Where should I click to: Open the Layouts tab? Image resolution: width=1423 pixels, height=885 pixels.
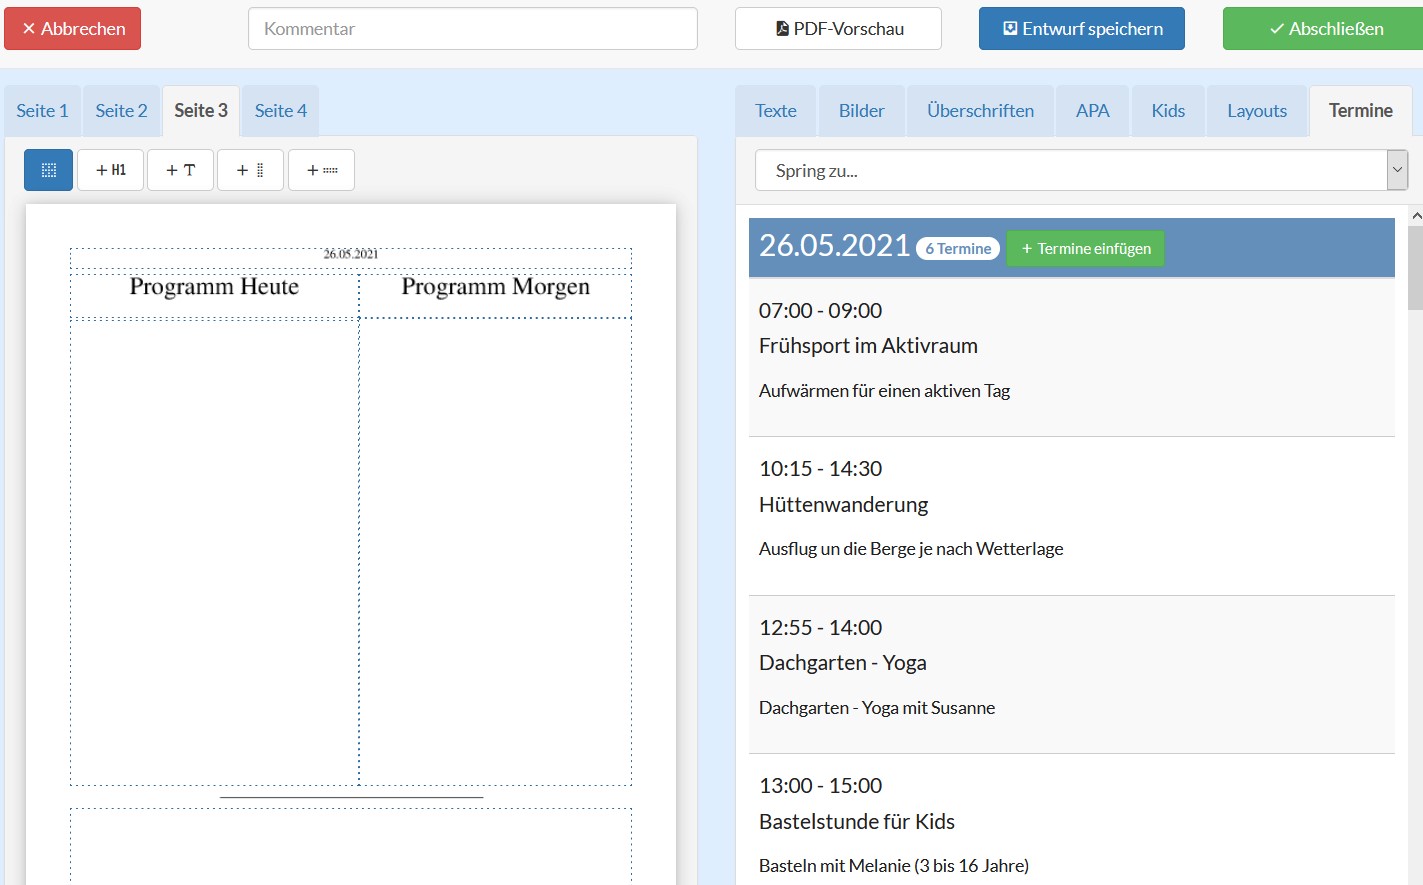[x=1256, y=111]
